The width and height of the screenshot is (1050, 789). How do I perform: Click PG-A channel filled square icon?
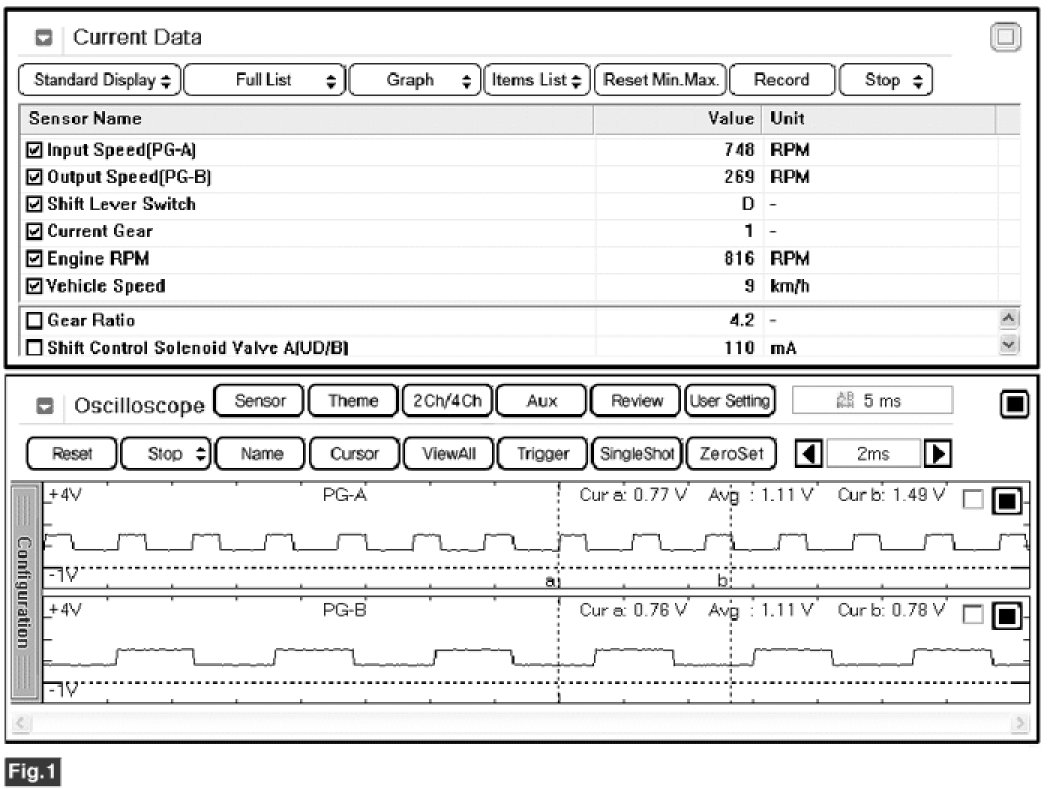pos(1006,501)
